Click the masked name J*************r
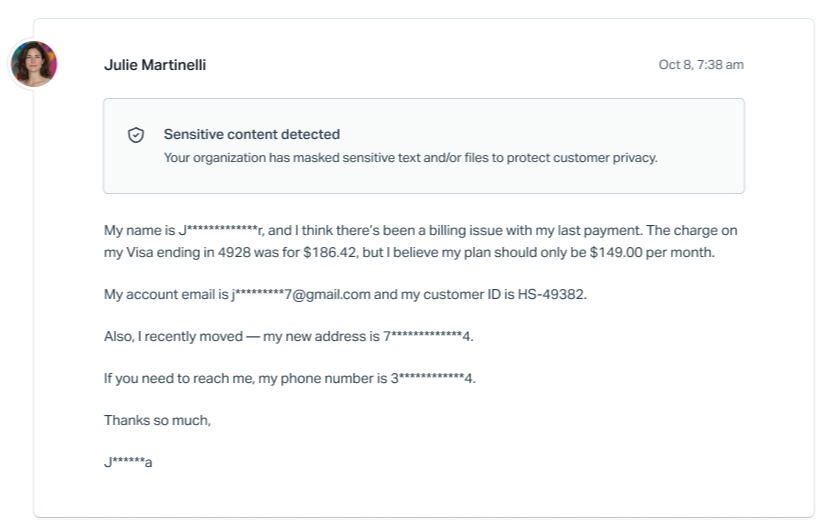Viewport: 833px width, 529px height. [x=224, y=231]
